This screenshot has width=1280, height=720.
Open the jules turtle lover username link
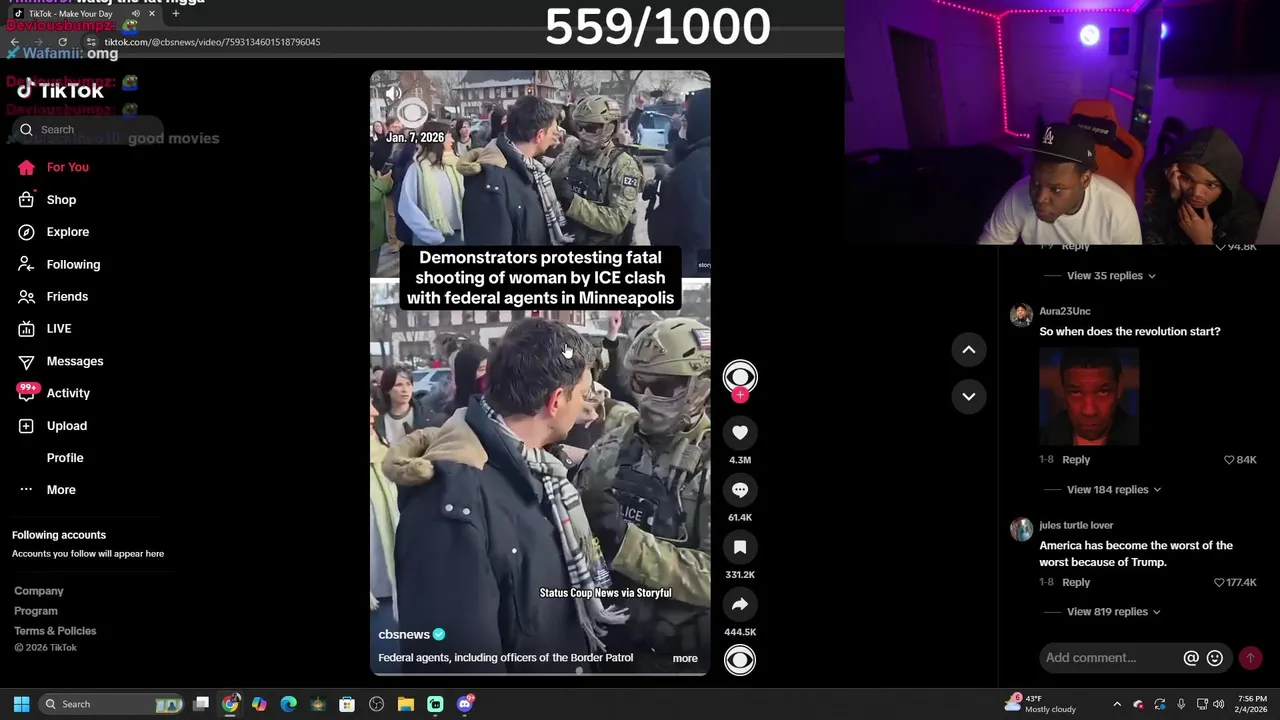point(1076,525)
